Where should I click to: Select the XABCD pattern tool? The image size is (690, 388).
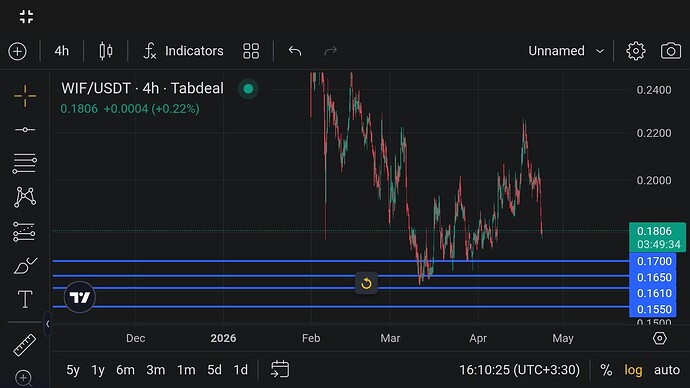[25, 197]
